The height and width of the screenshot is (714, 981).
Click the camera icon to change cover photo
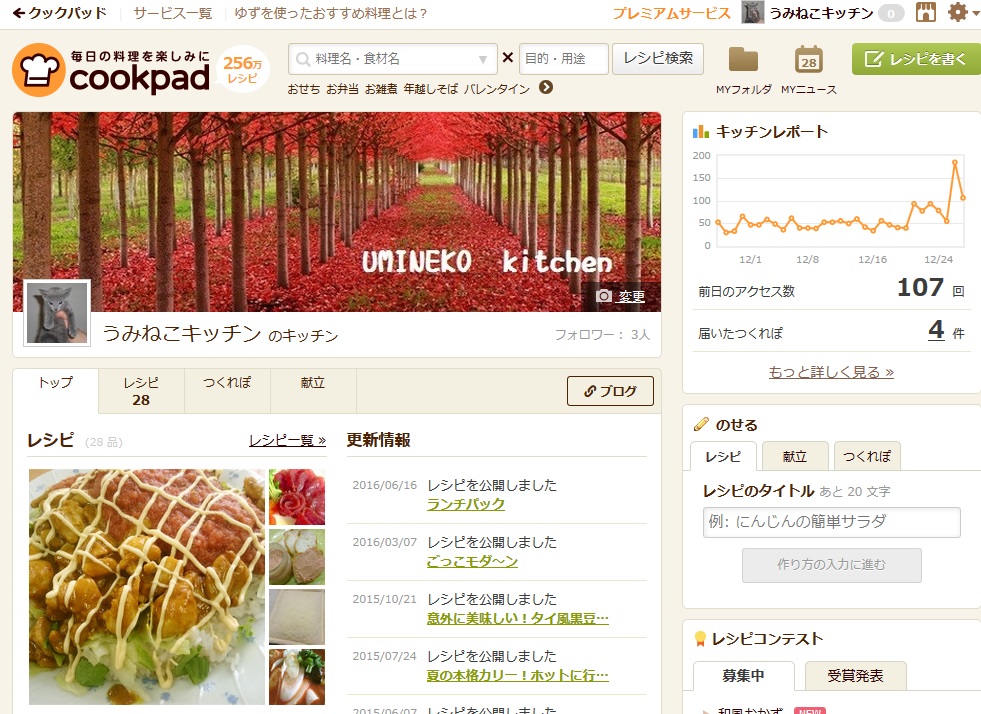click(x=604, y=296)
